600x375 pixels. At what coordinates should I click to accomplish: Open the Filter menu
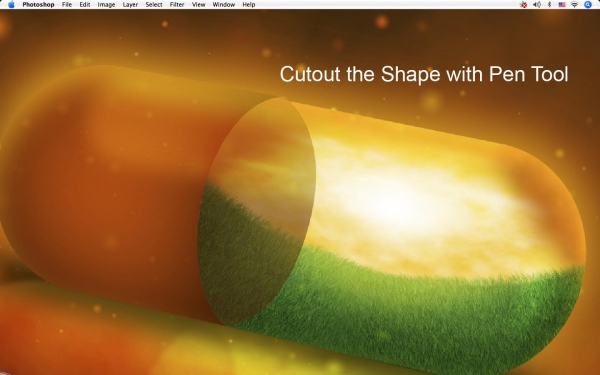[x=177, y=5]
